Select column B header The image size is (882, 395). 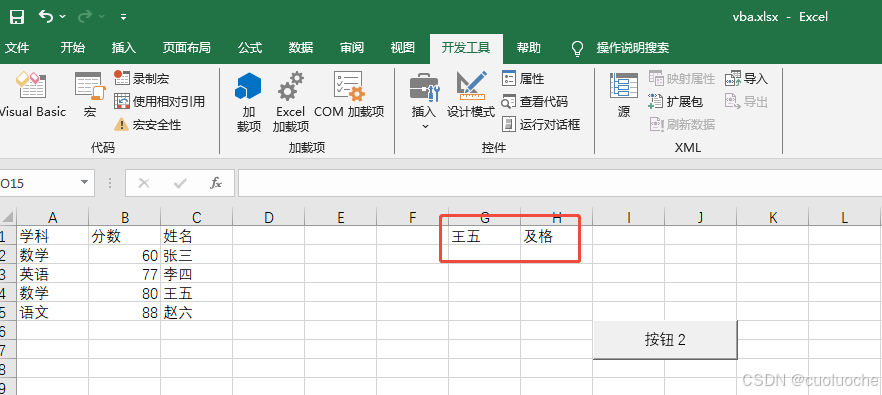click(125, 217)
